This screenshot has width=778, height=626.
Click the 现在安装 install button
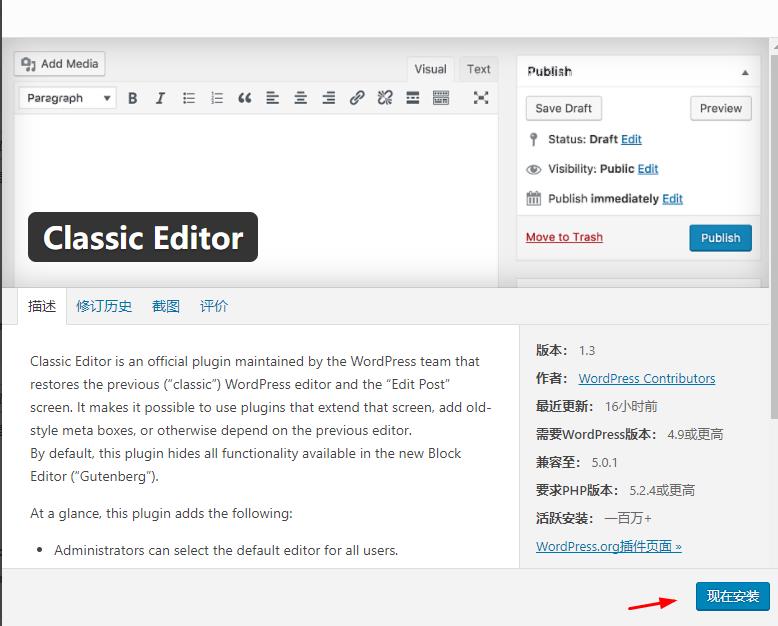(733, 596)
